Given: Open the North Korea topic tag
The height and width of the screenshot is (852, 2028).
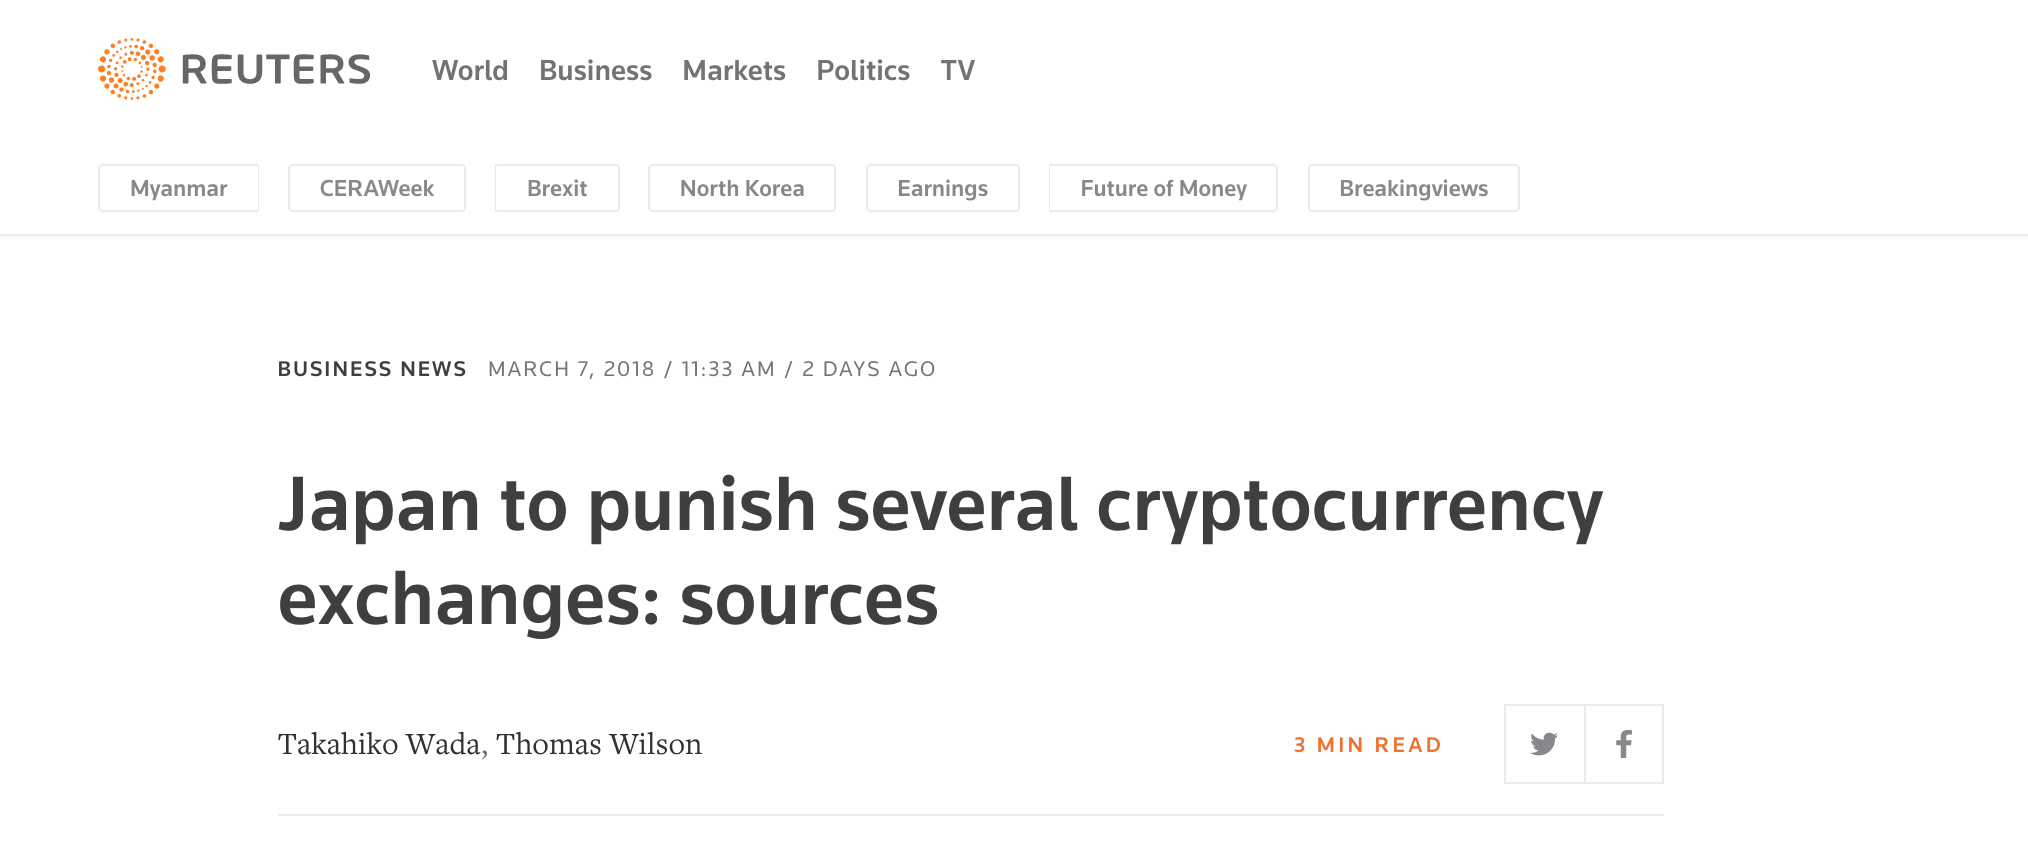Looking at the screenshot, I should tap(742, 188).
